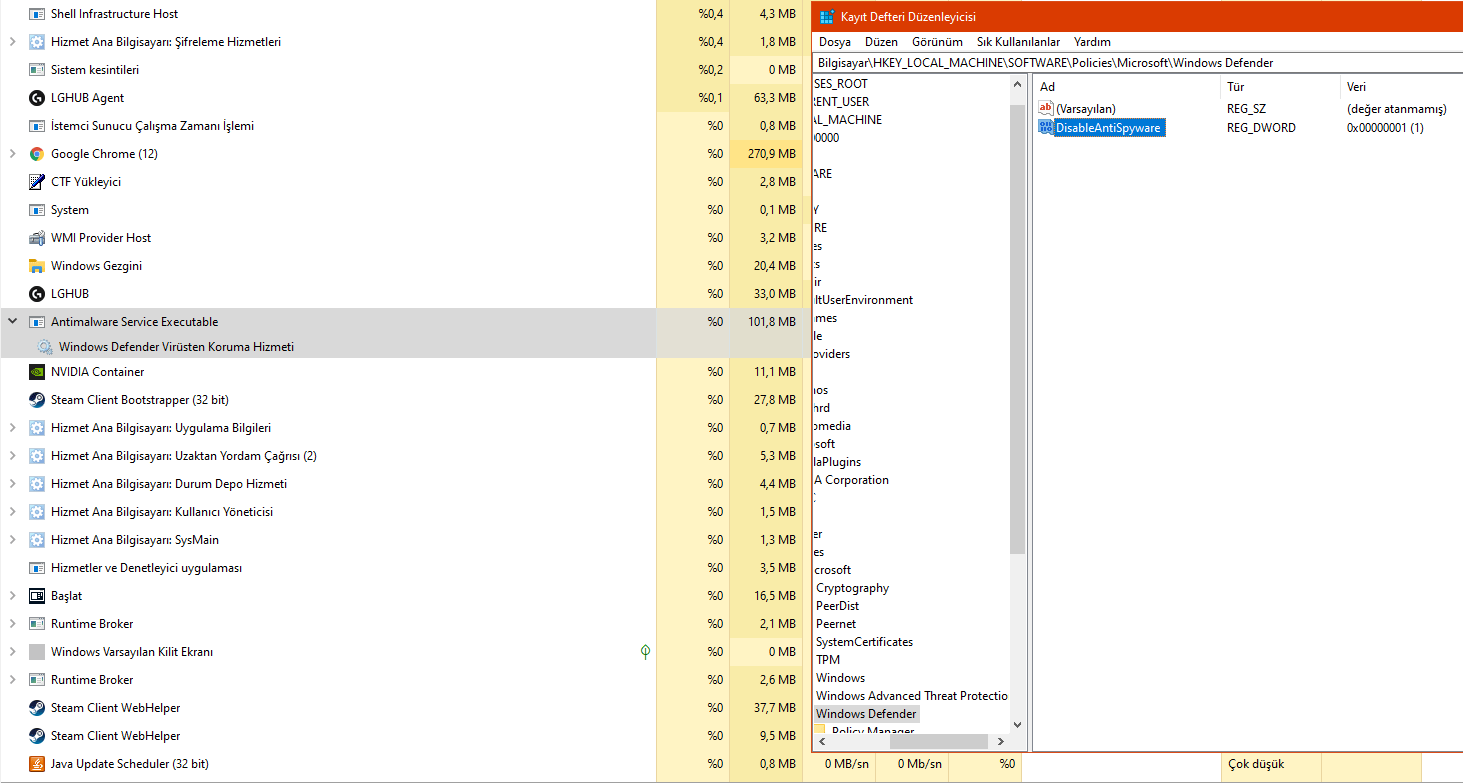This screenshot has height=783, width=1463.
Task: Select the Windows Defender key in the tree
Action: pyautogui.click(x=865, y=714)
